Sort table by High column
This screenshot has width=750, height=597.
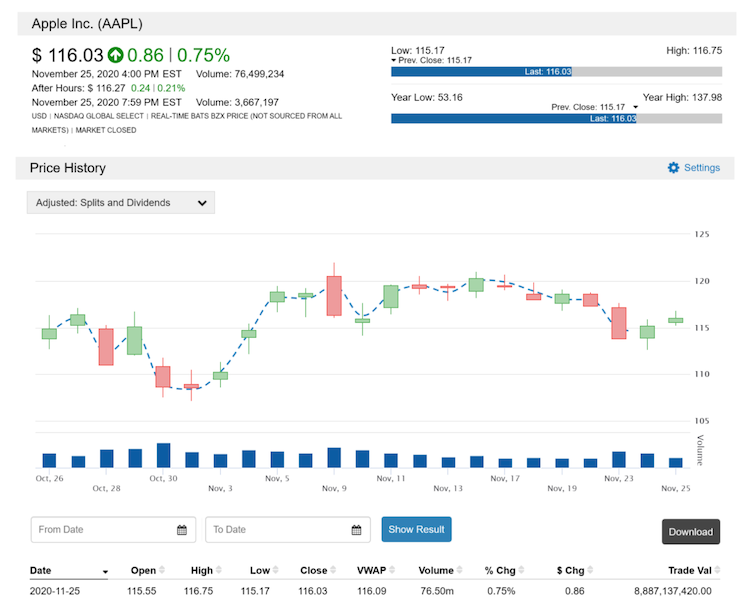click(206, 570)
